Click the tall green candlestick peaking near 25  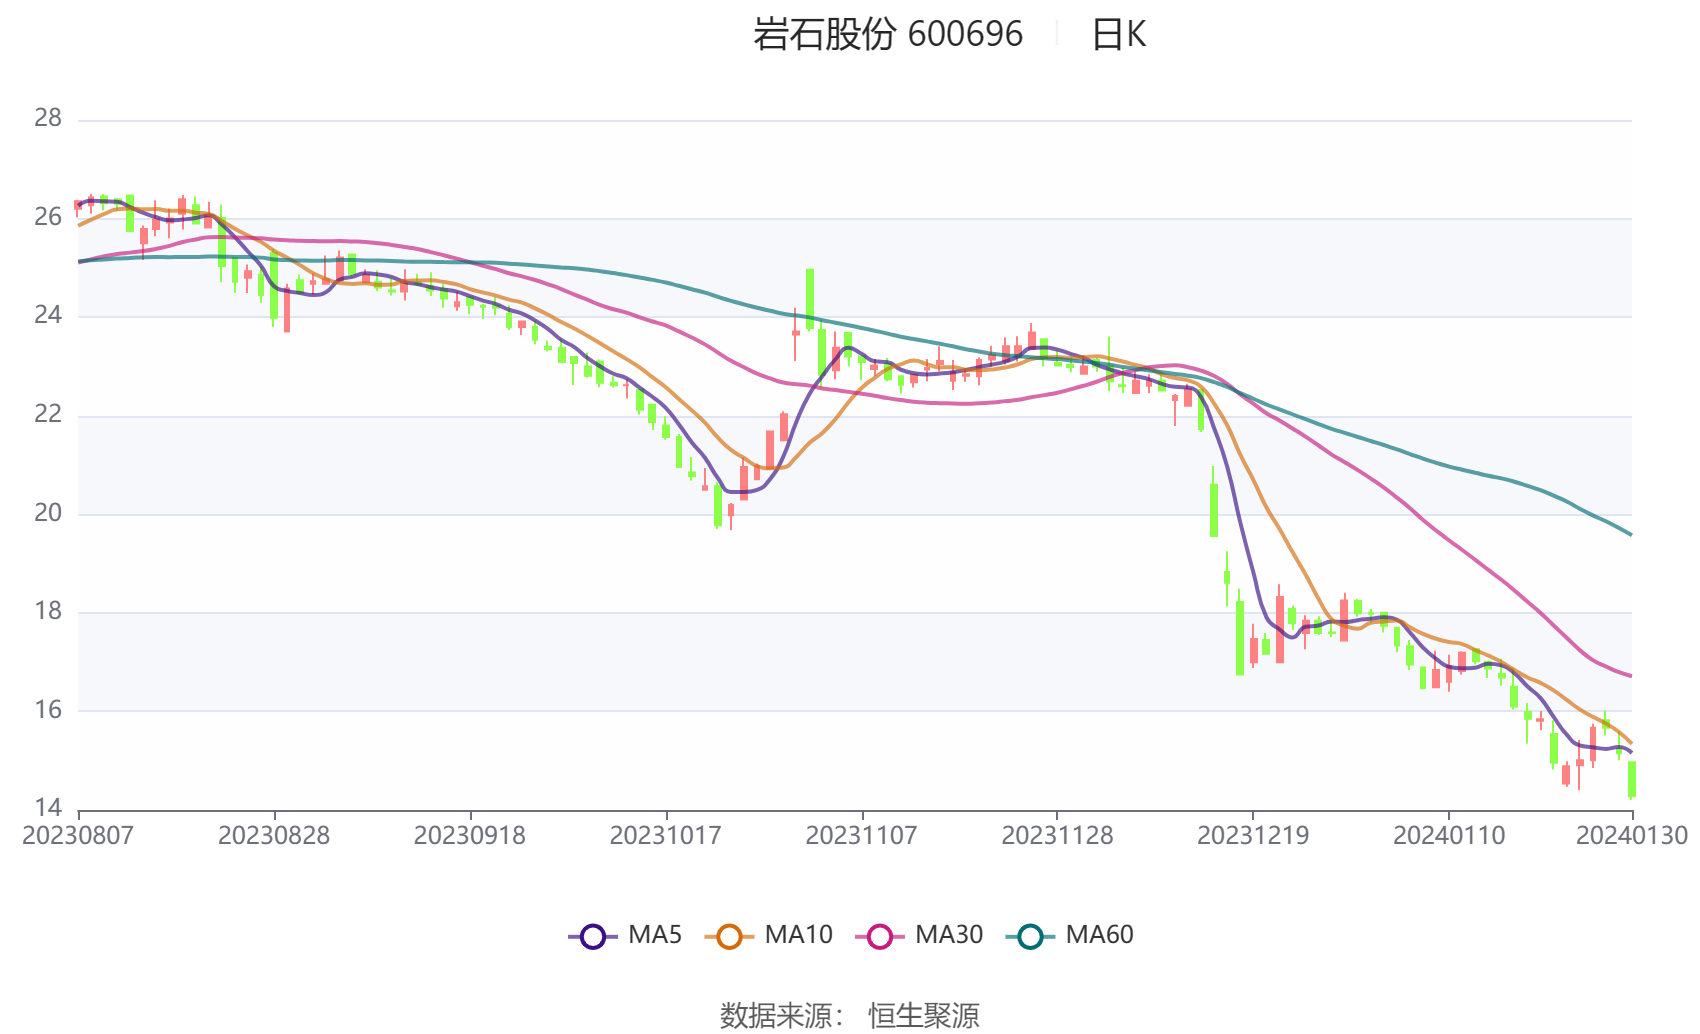810,299
